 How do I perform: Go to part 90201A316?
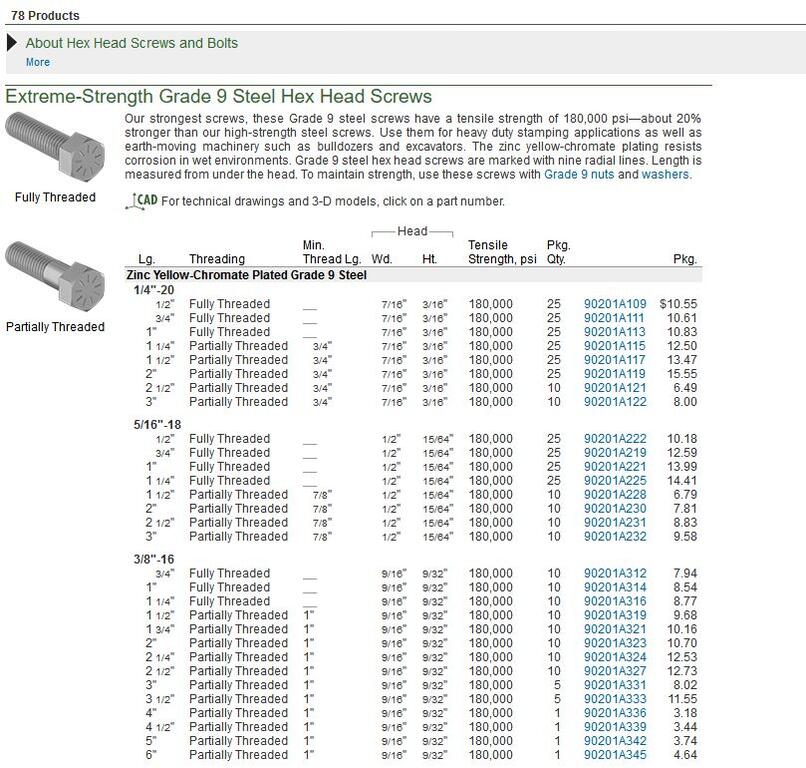[x=615, y=601]
